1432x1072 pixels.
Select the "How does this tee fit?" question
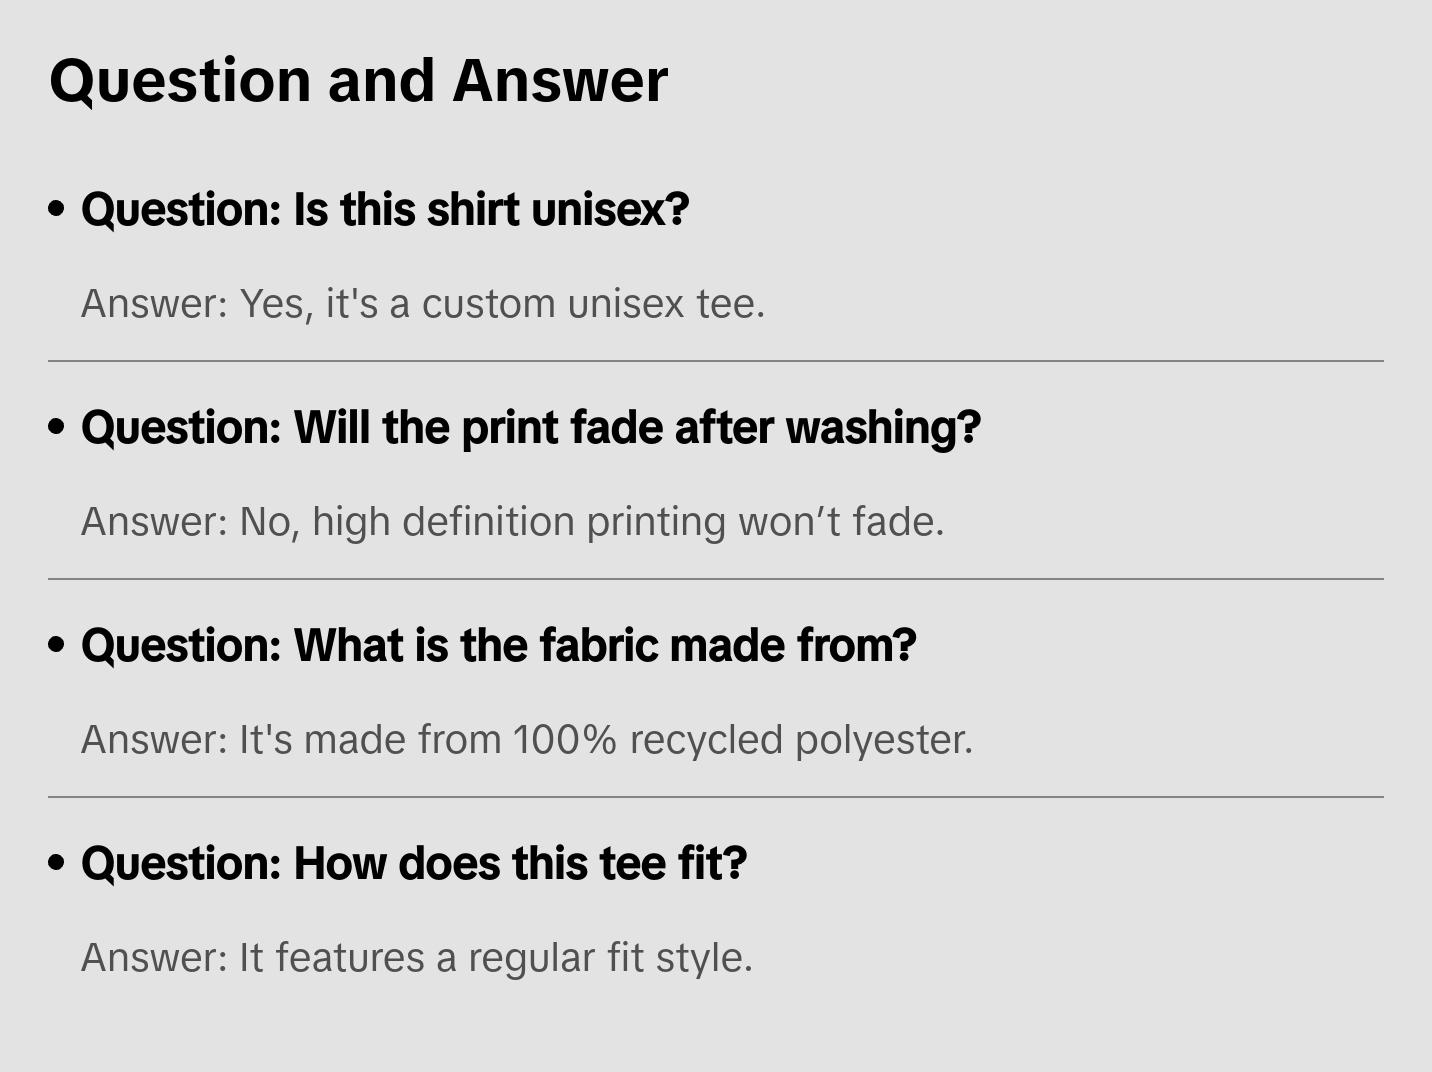pyautogui.click(x=414, y=864)
